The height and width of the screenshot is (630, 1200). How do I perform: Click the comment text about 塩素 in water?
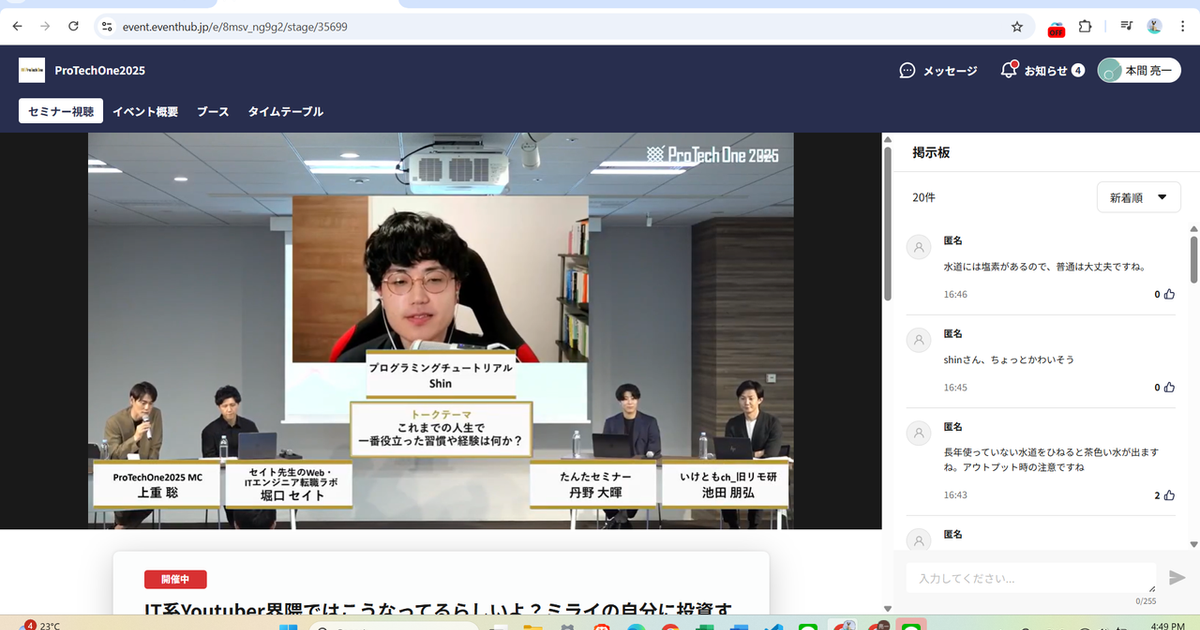pyautogui.click(x=1044, y=267)
